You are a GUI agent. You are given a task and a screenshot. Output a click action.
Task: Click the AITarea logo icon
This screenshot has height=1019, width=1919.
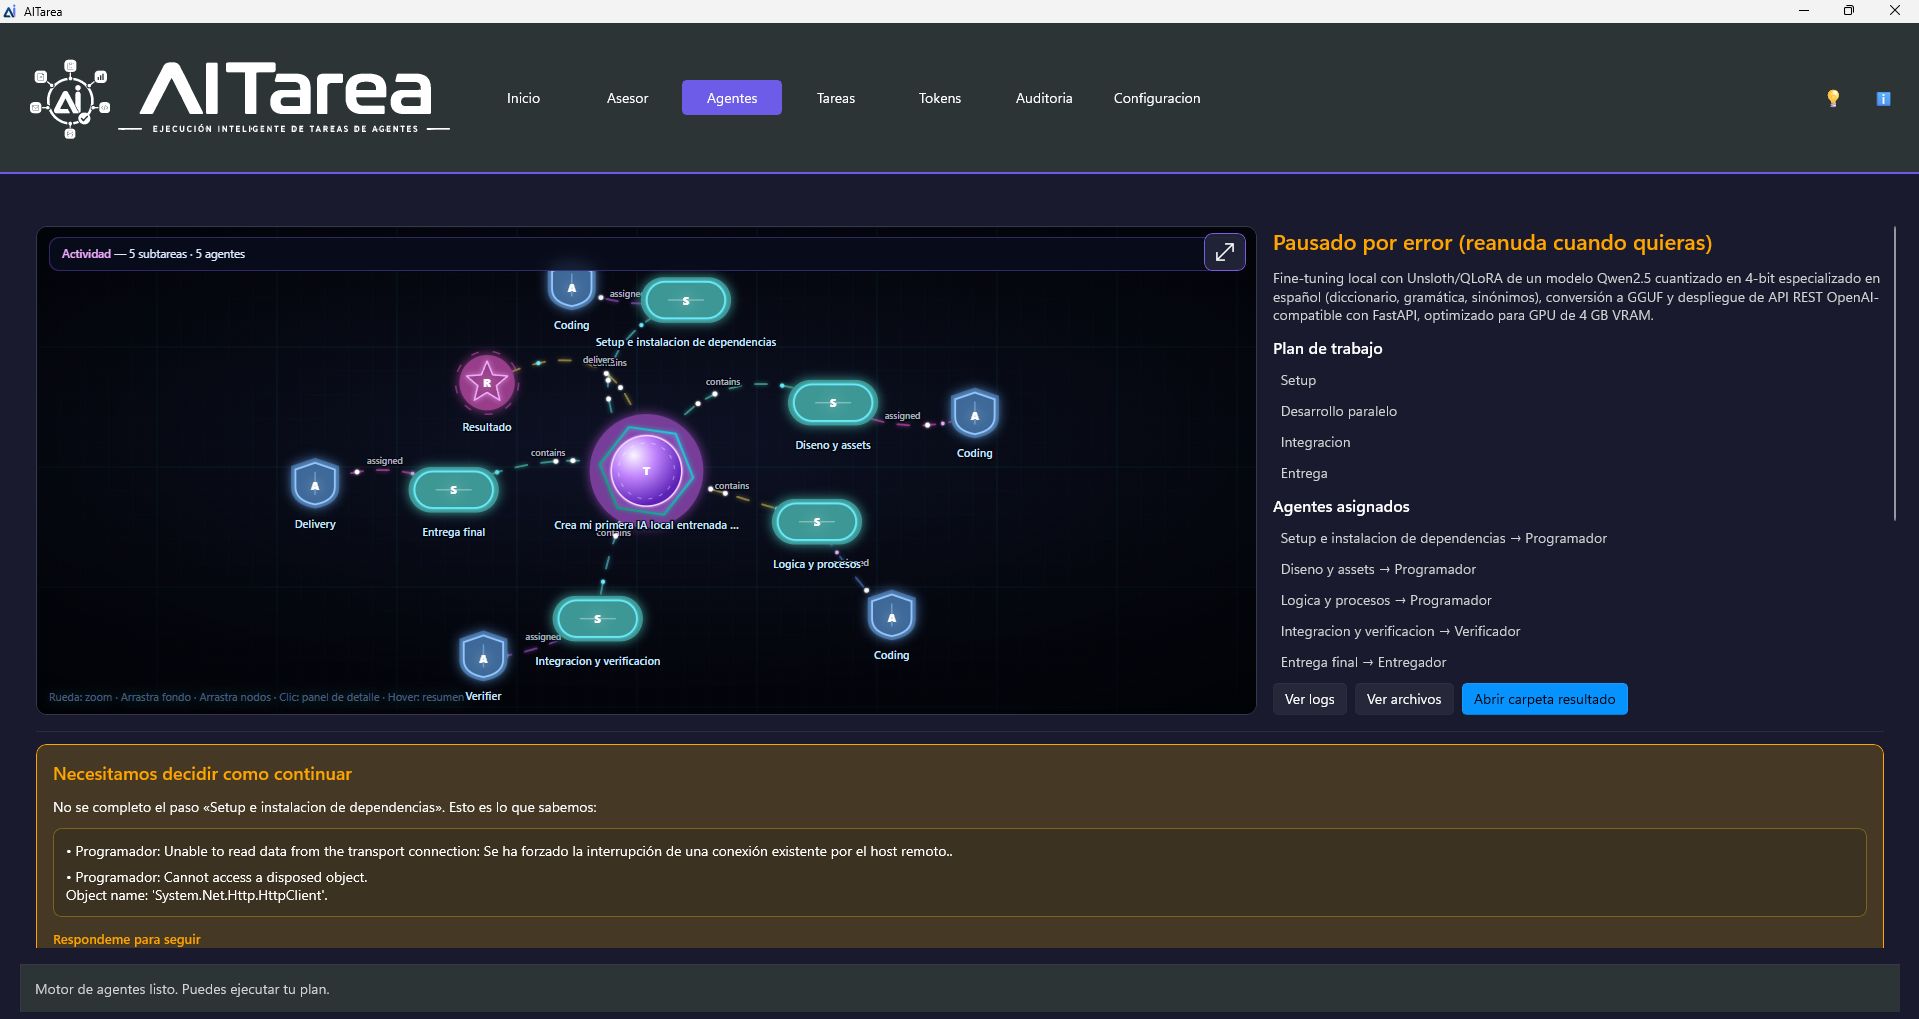coord(70,98)
